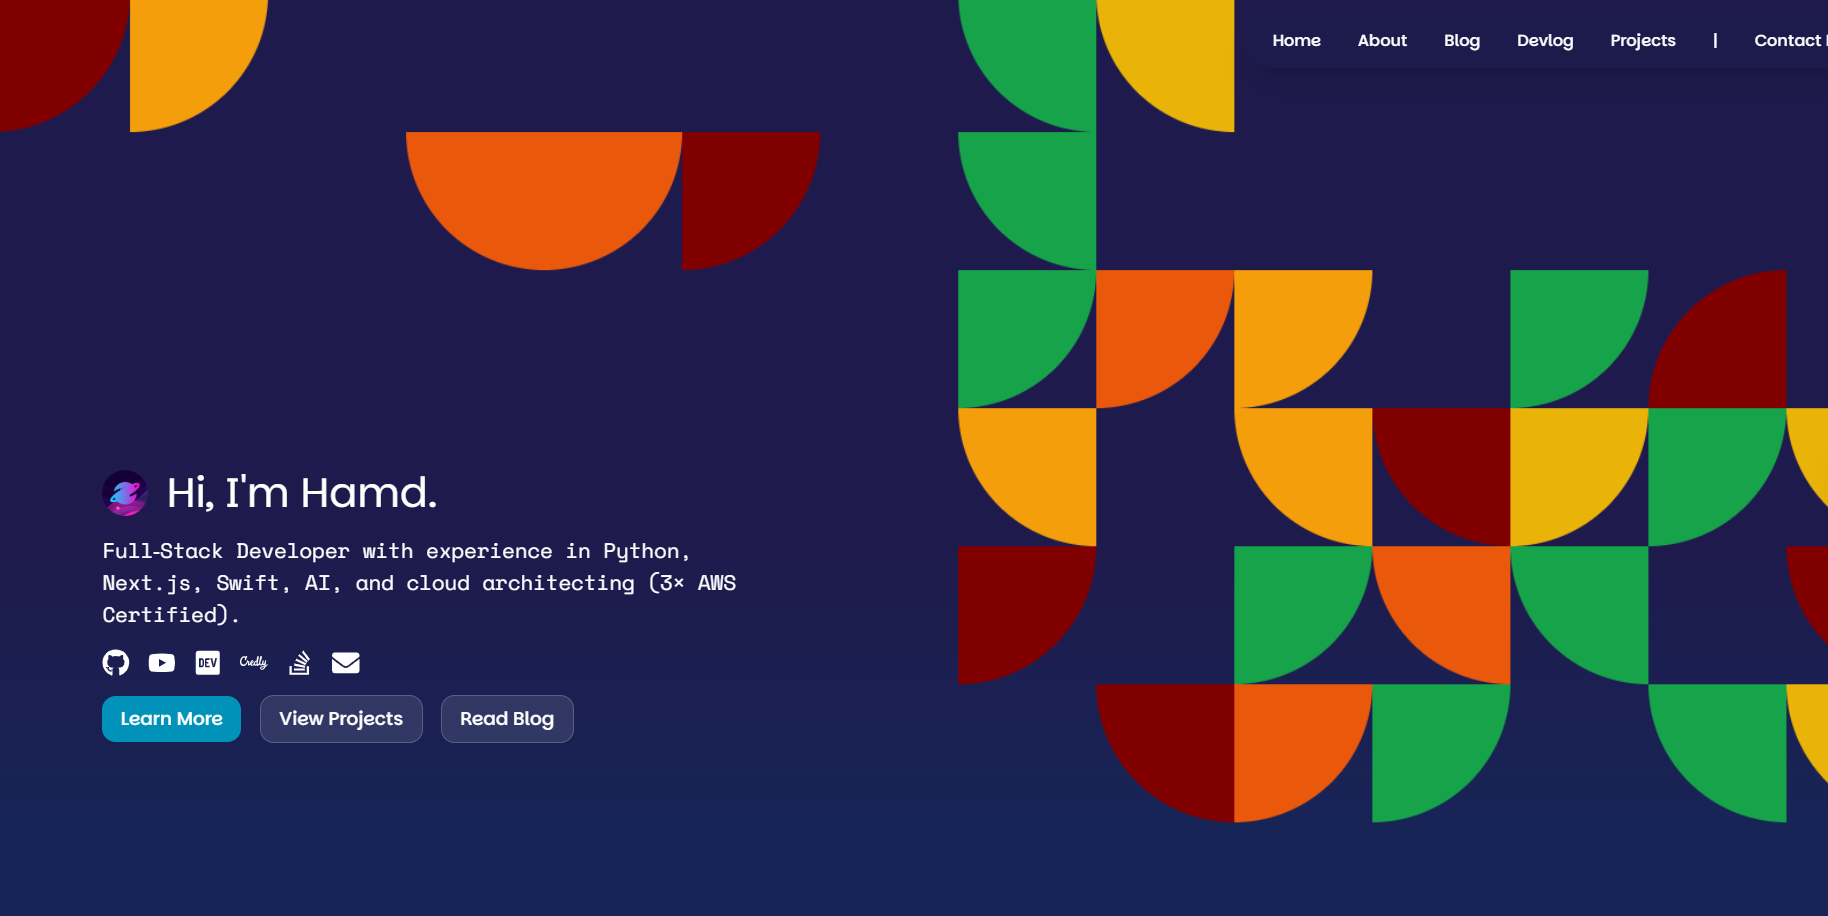Open the About page from the navbar
This screenshot has width=1828, height=916.
(1382, 40)
